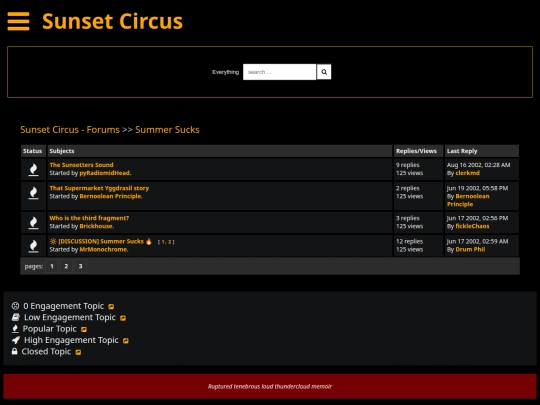Click the Last Reply column header
This screenshot has height=405, width=540.
tap(482, 151)
